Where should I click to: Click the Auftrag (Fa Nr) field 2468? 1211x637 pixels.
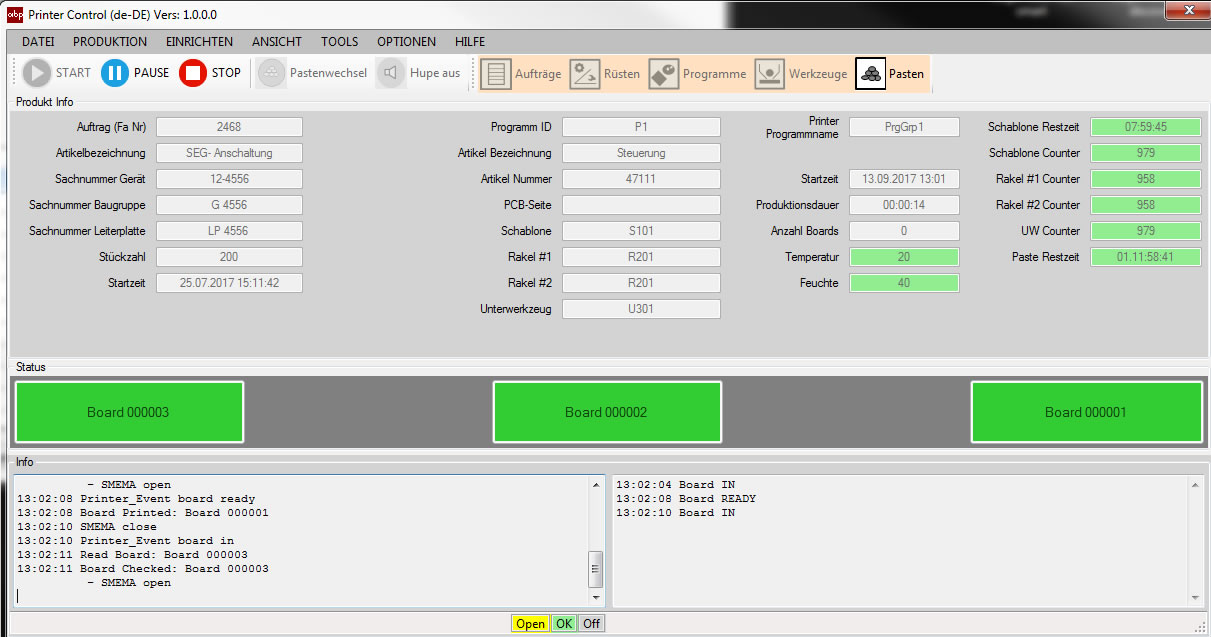tap(229, 127)
